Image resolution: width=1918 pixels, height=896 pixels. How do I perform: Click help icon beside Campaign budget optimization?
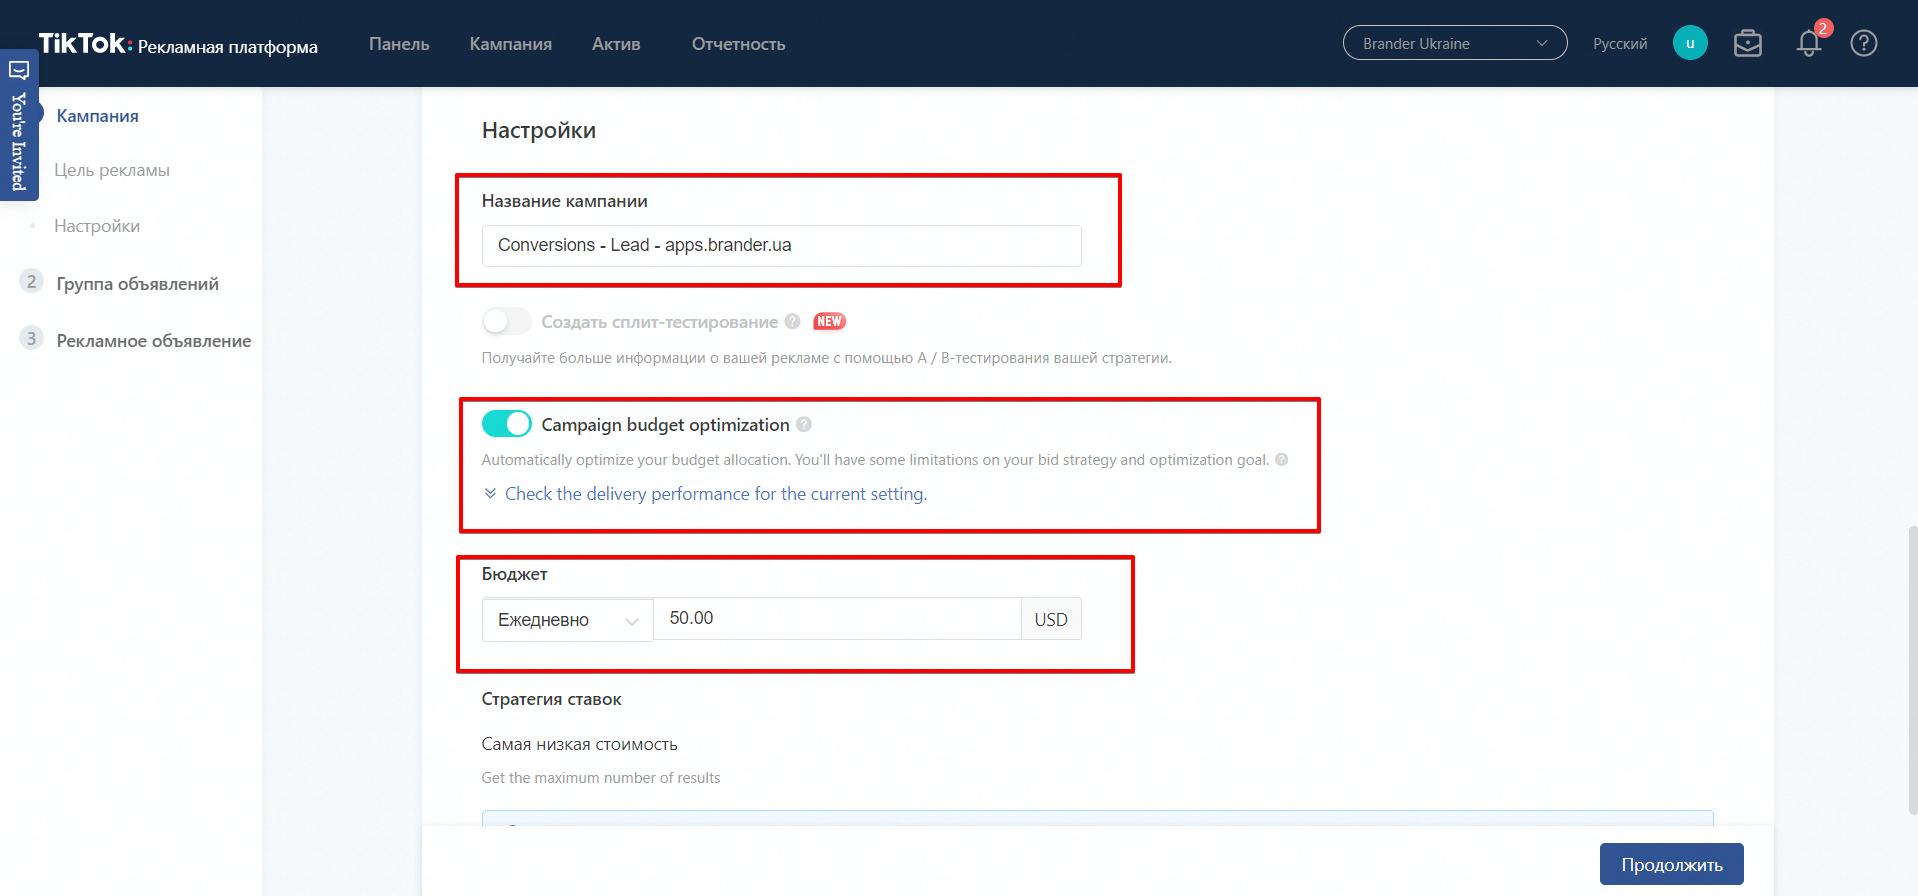(804, 425)
